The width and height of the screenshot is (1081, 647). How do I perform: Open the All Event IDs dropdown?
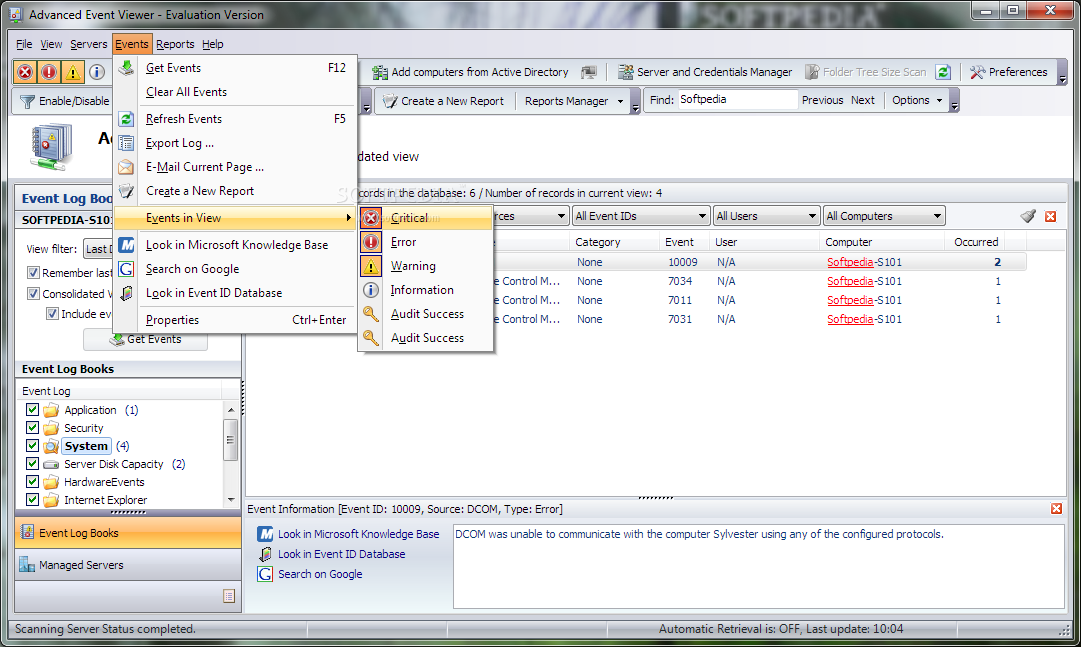click(640, 216)
